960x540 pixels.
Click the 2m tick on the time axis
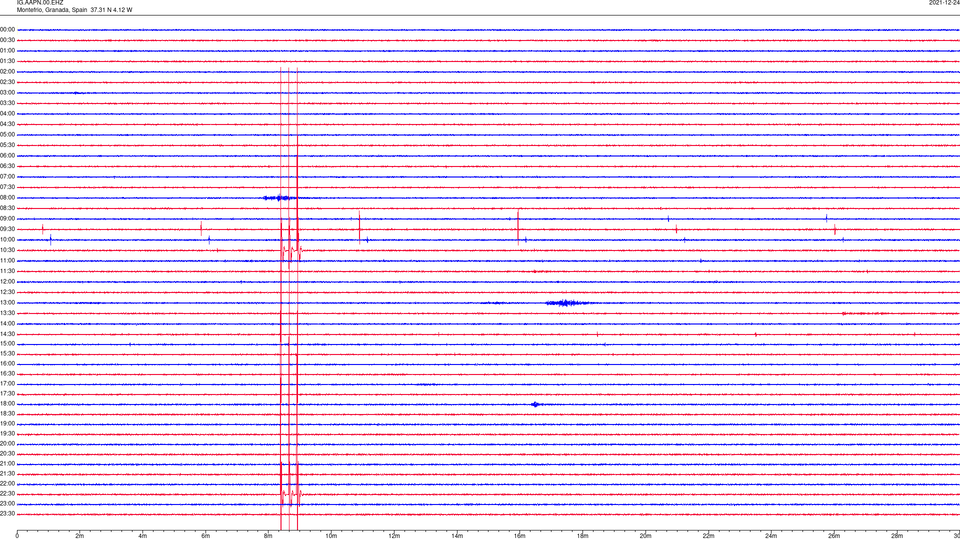tap(80, 536)
